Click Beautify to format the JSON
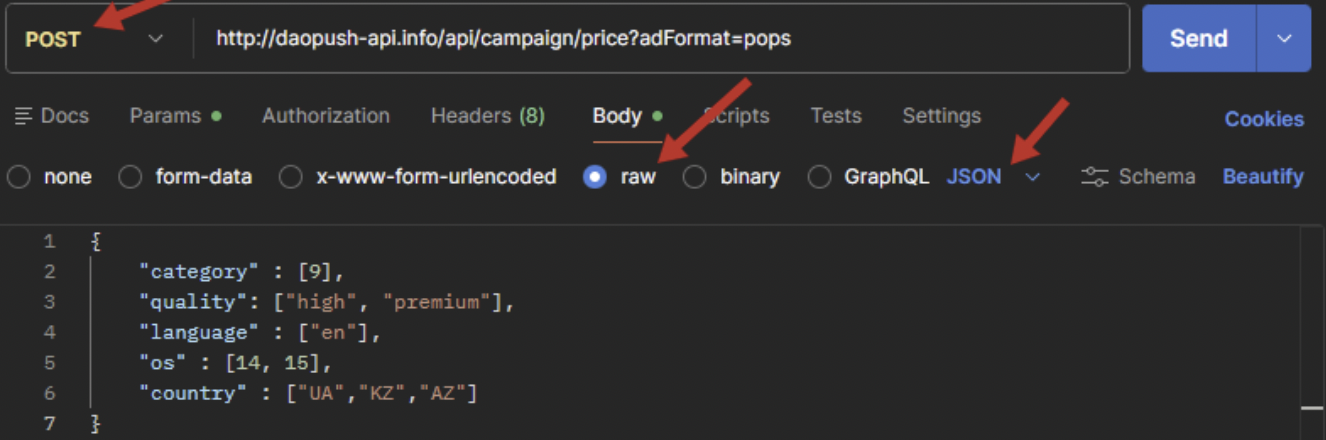Image resolution: width=1326 pixels, height=440 pixels. (1263, 177)
